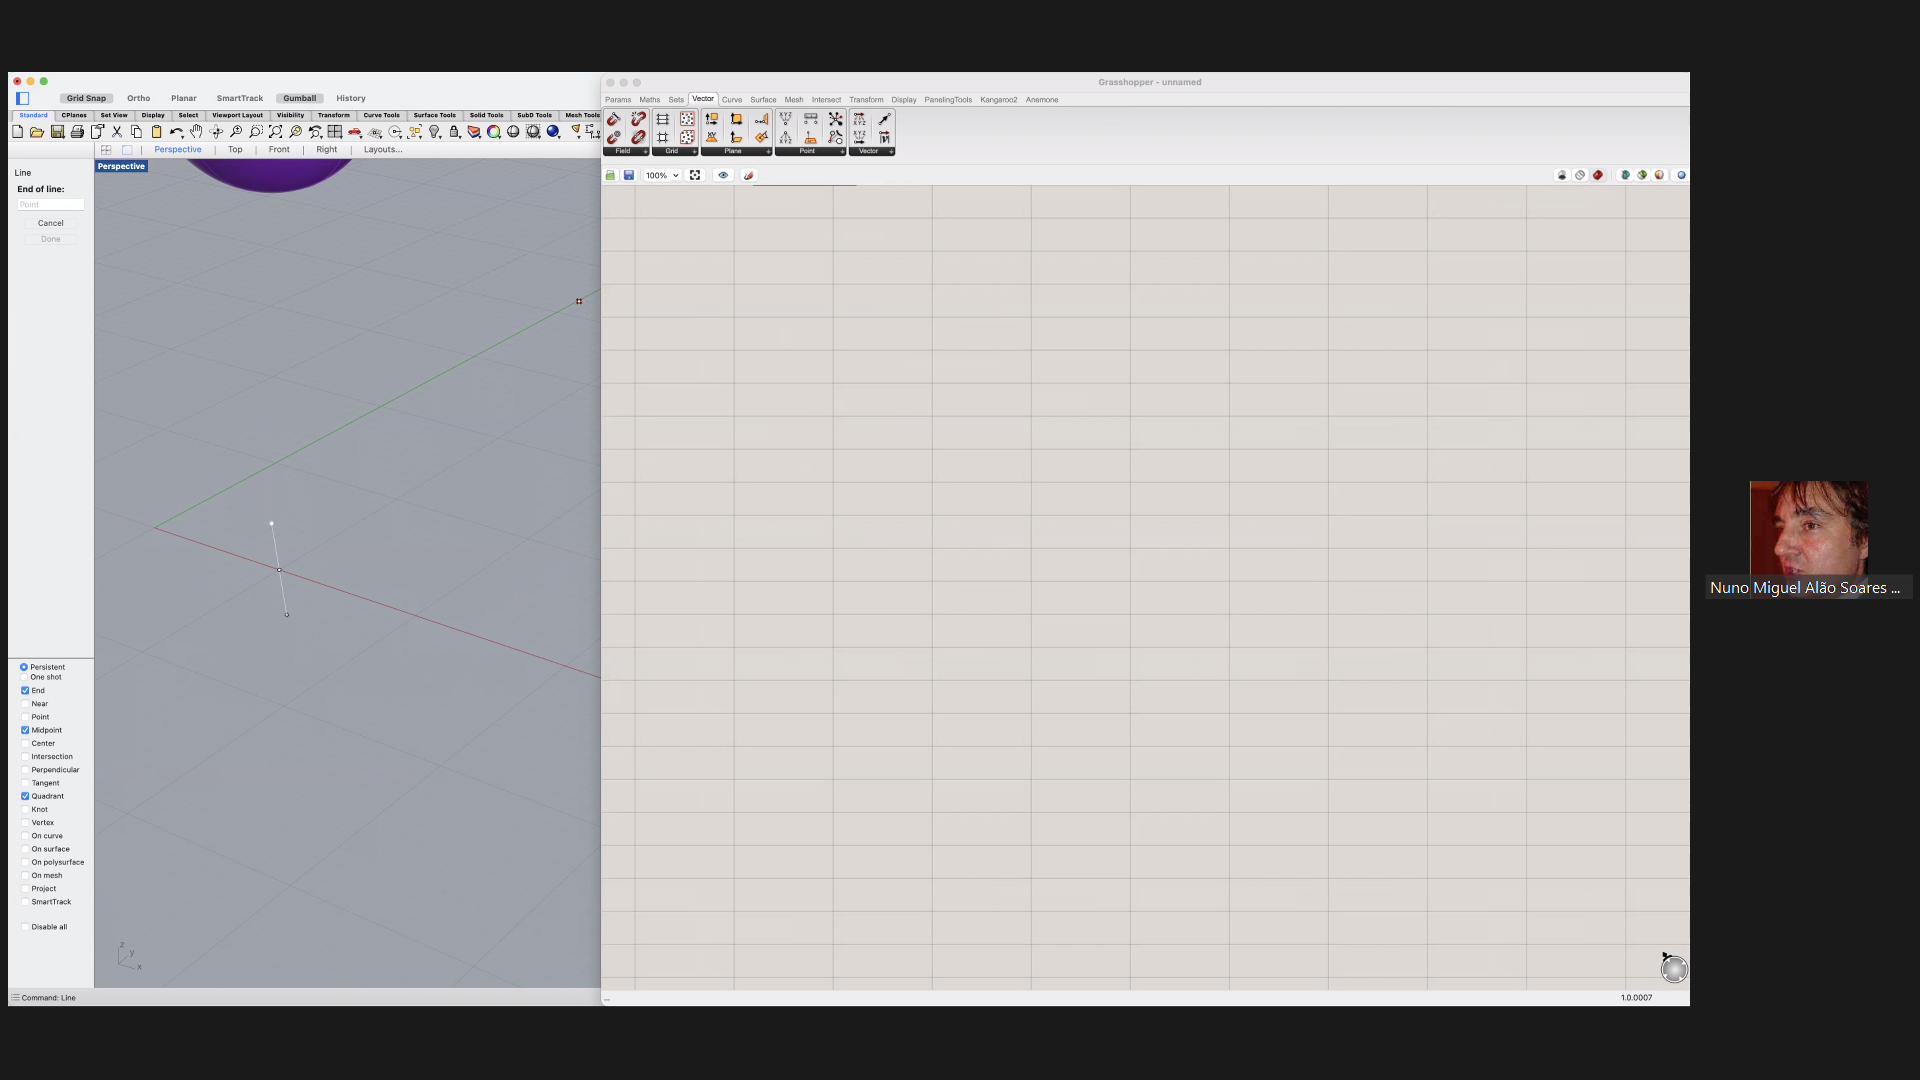Enable the Near object snap
Viewport: 1920px width, 1080px height.
25,704
